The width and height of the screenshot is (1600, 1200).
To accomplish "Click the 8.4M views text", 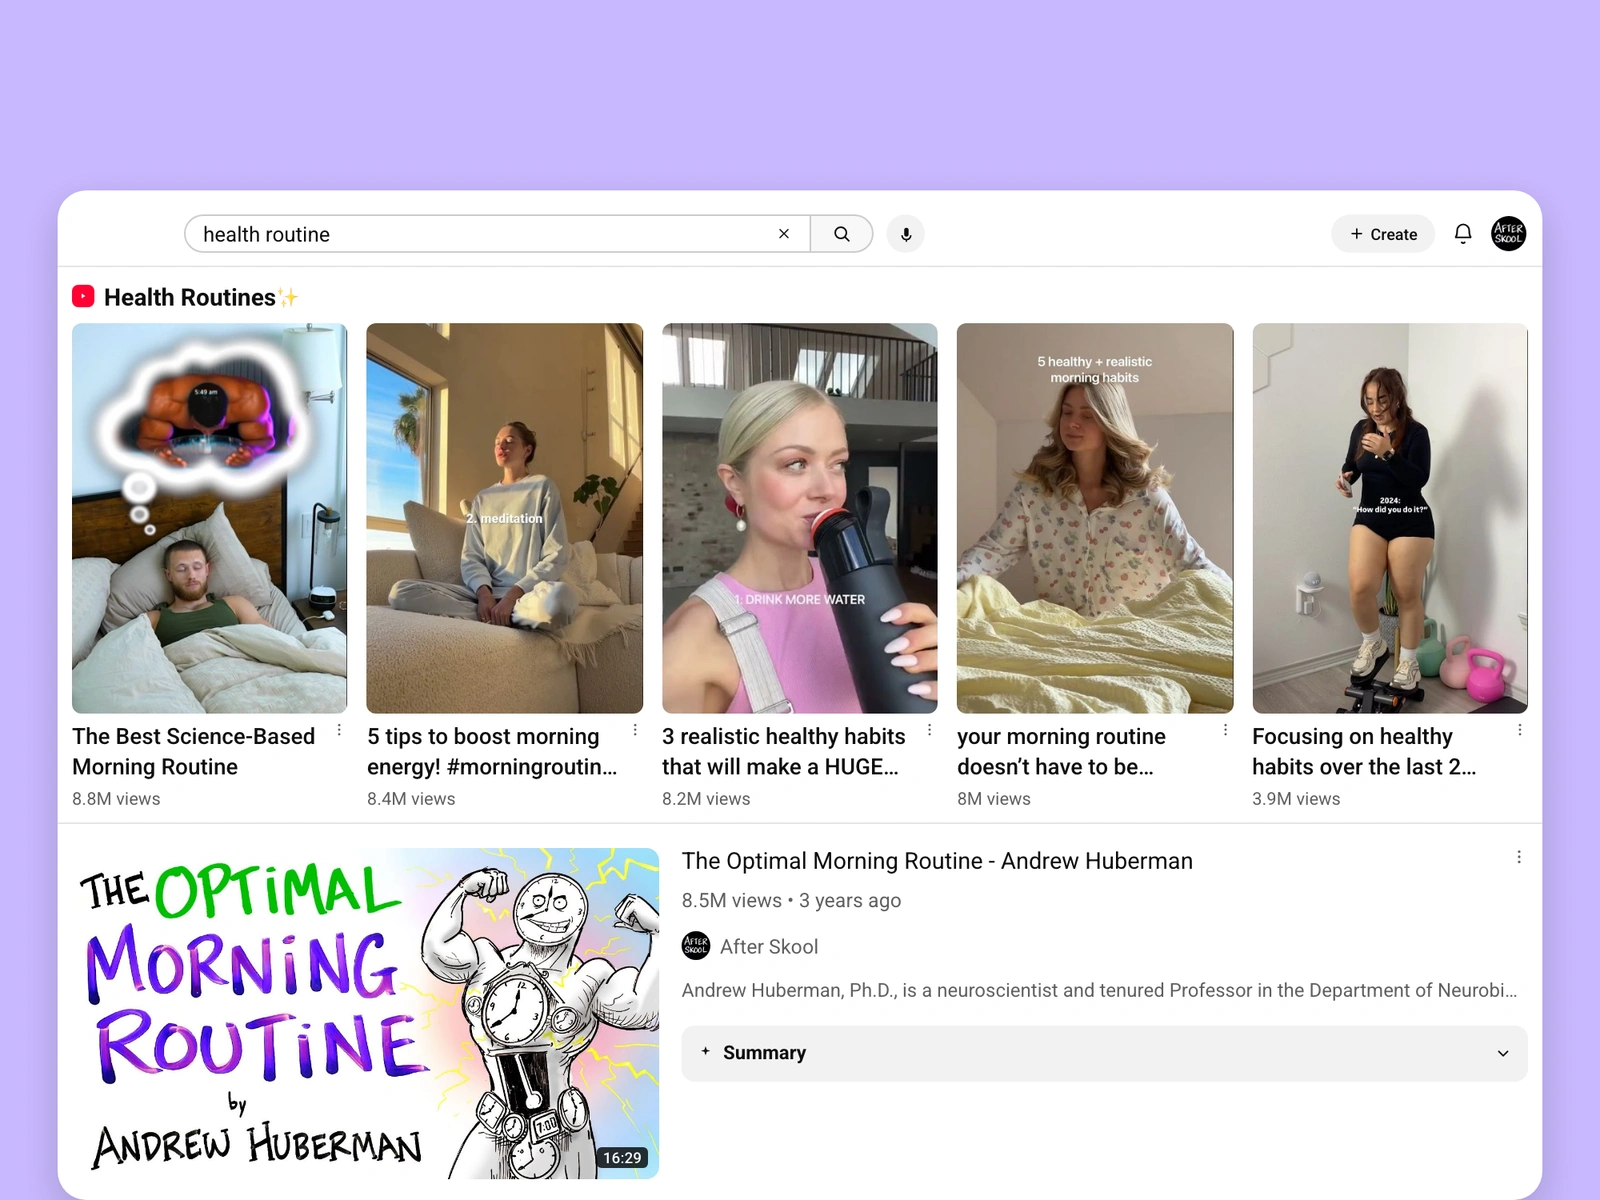I will point(411,799).
